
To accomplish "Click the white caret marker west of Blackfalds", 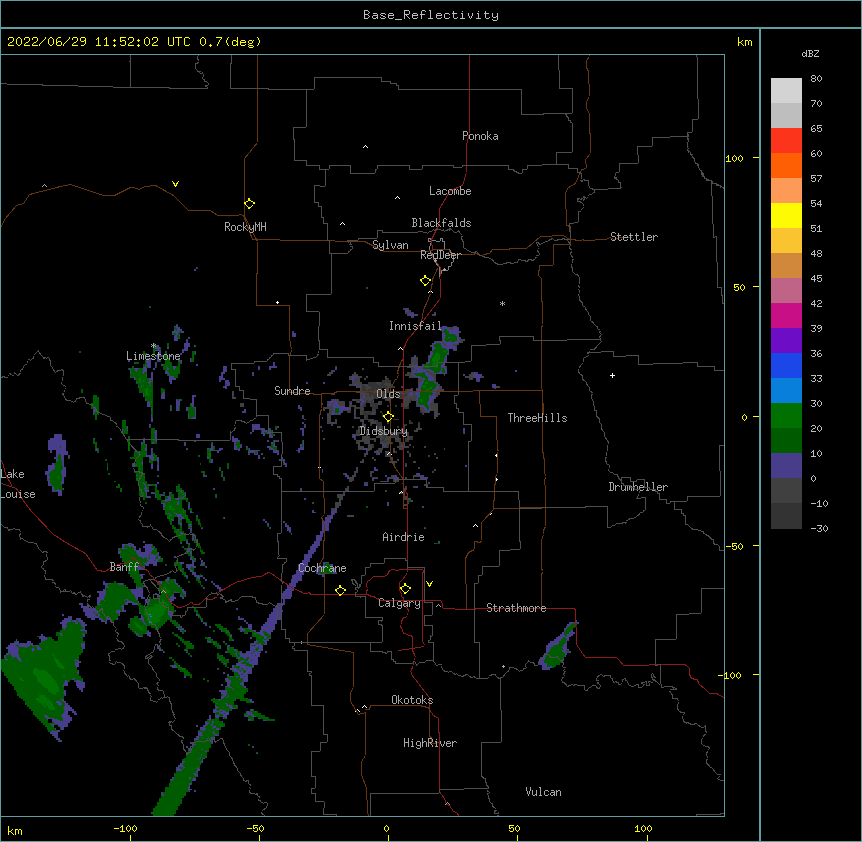I will [x=342, y=224].
